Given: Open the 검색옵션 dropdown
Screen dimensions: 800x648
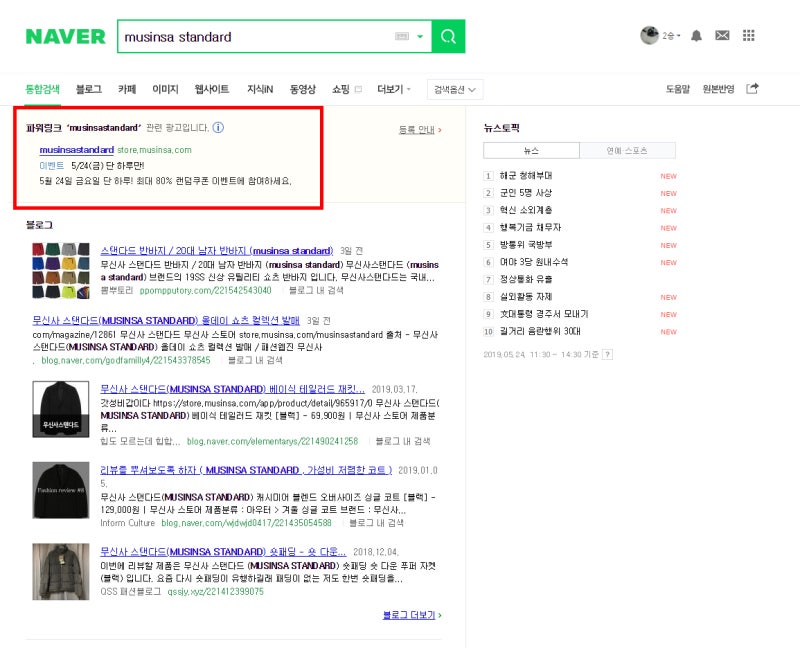Looking at the screenshot, I should pos(455,90).
